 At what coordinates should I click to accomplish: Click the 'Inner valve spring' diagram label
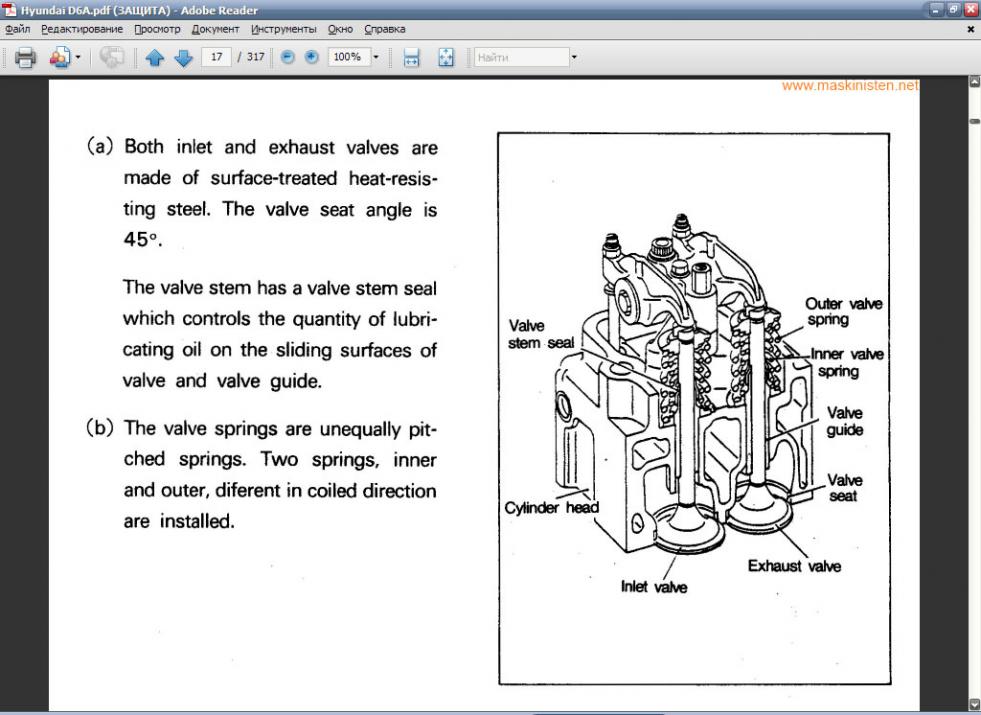pos(846,363)
